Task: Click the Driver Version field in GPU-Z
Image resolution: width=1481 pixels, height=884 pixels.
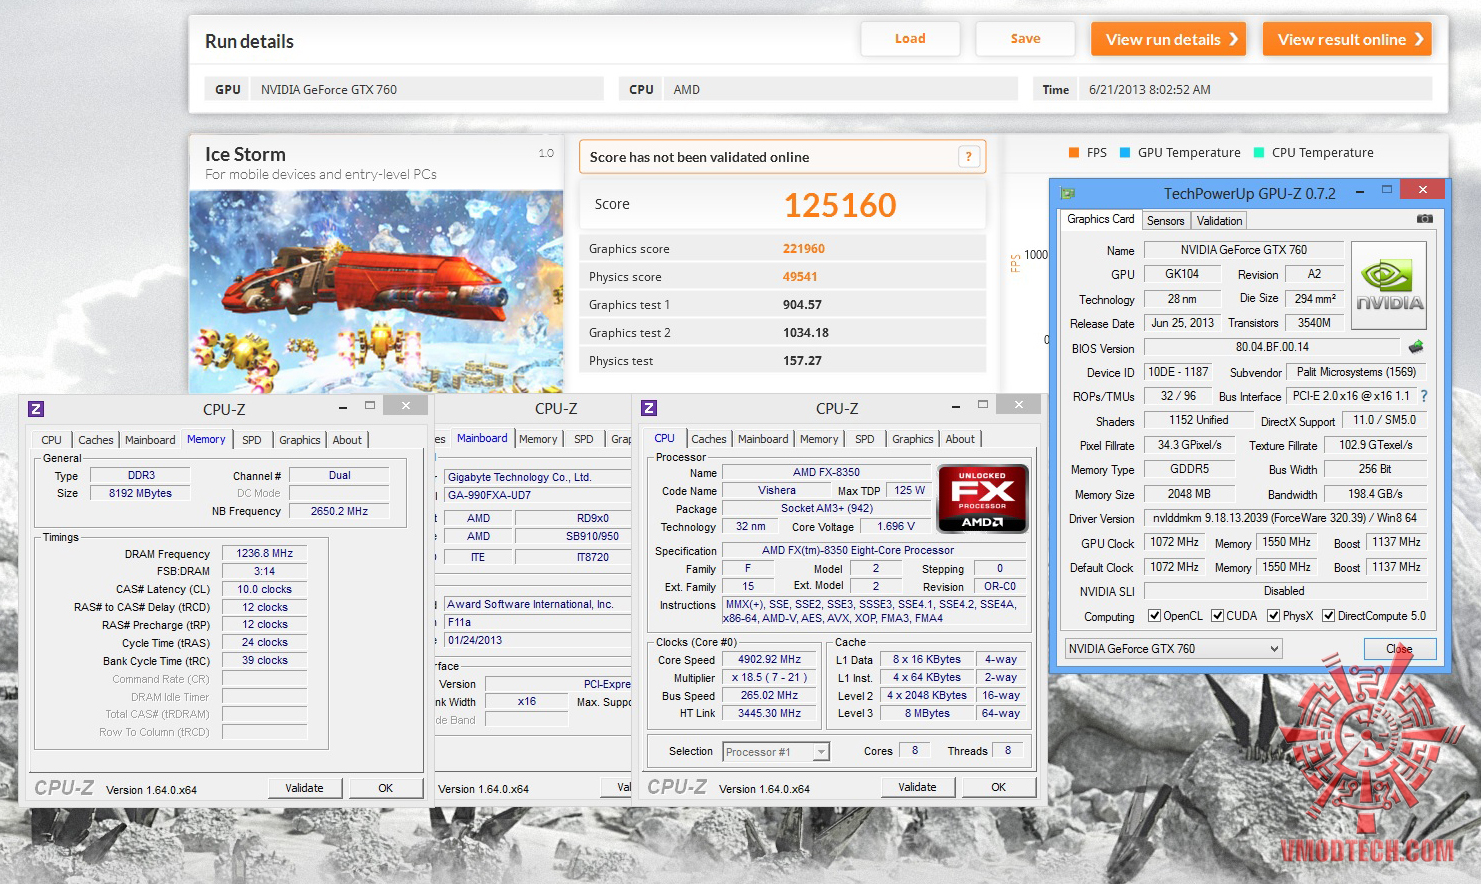Action: click(1285, 518)
